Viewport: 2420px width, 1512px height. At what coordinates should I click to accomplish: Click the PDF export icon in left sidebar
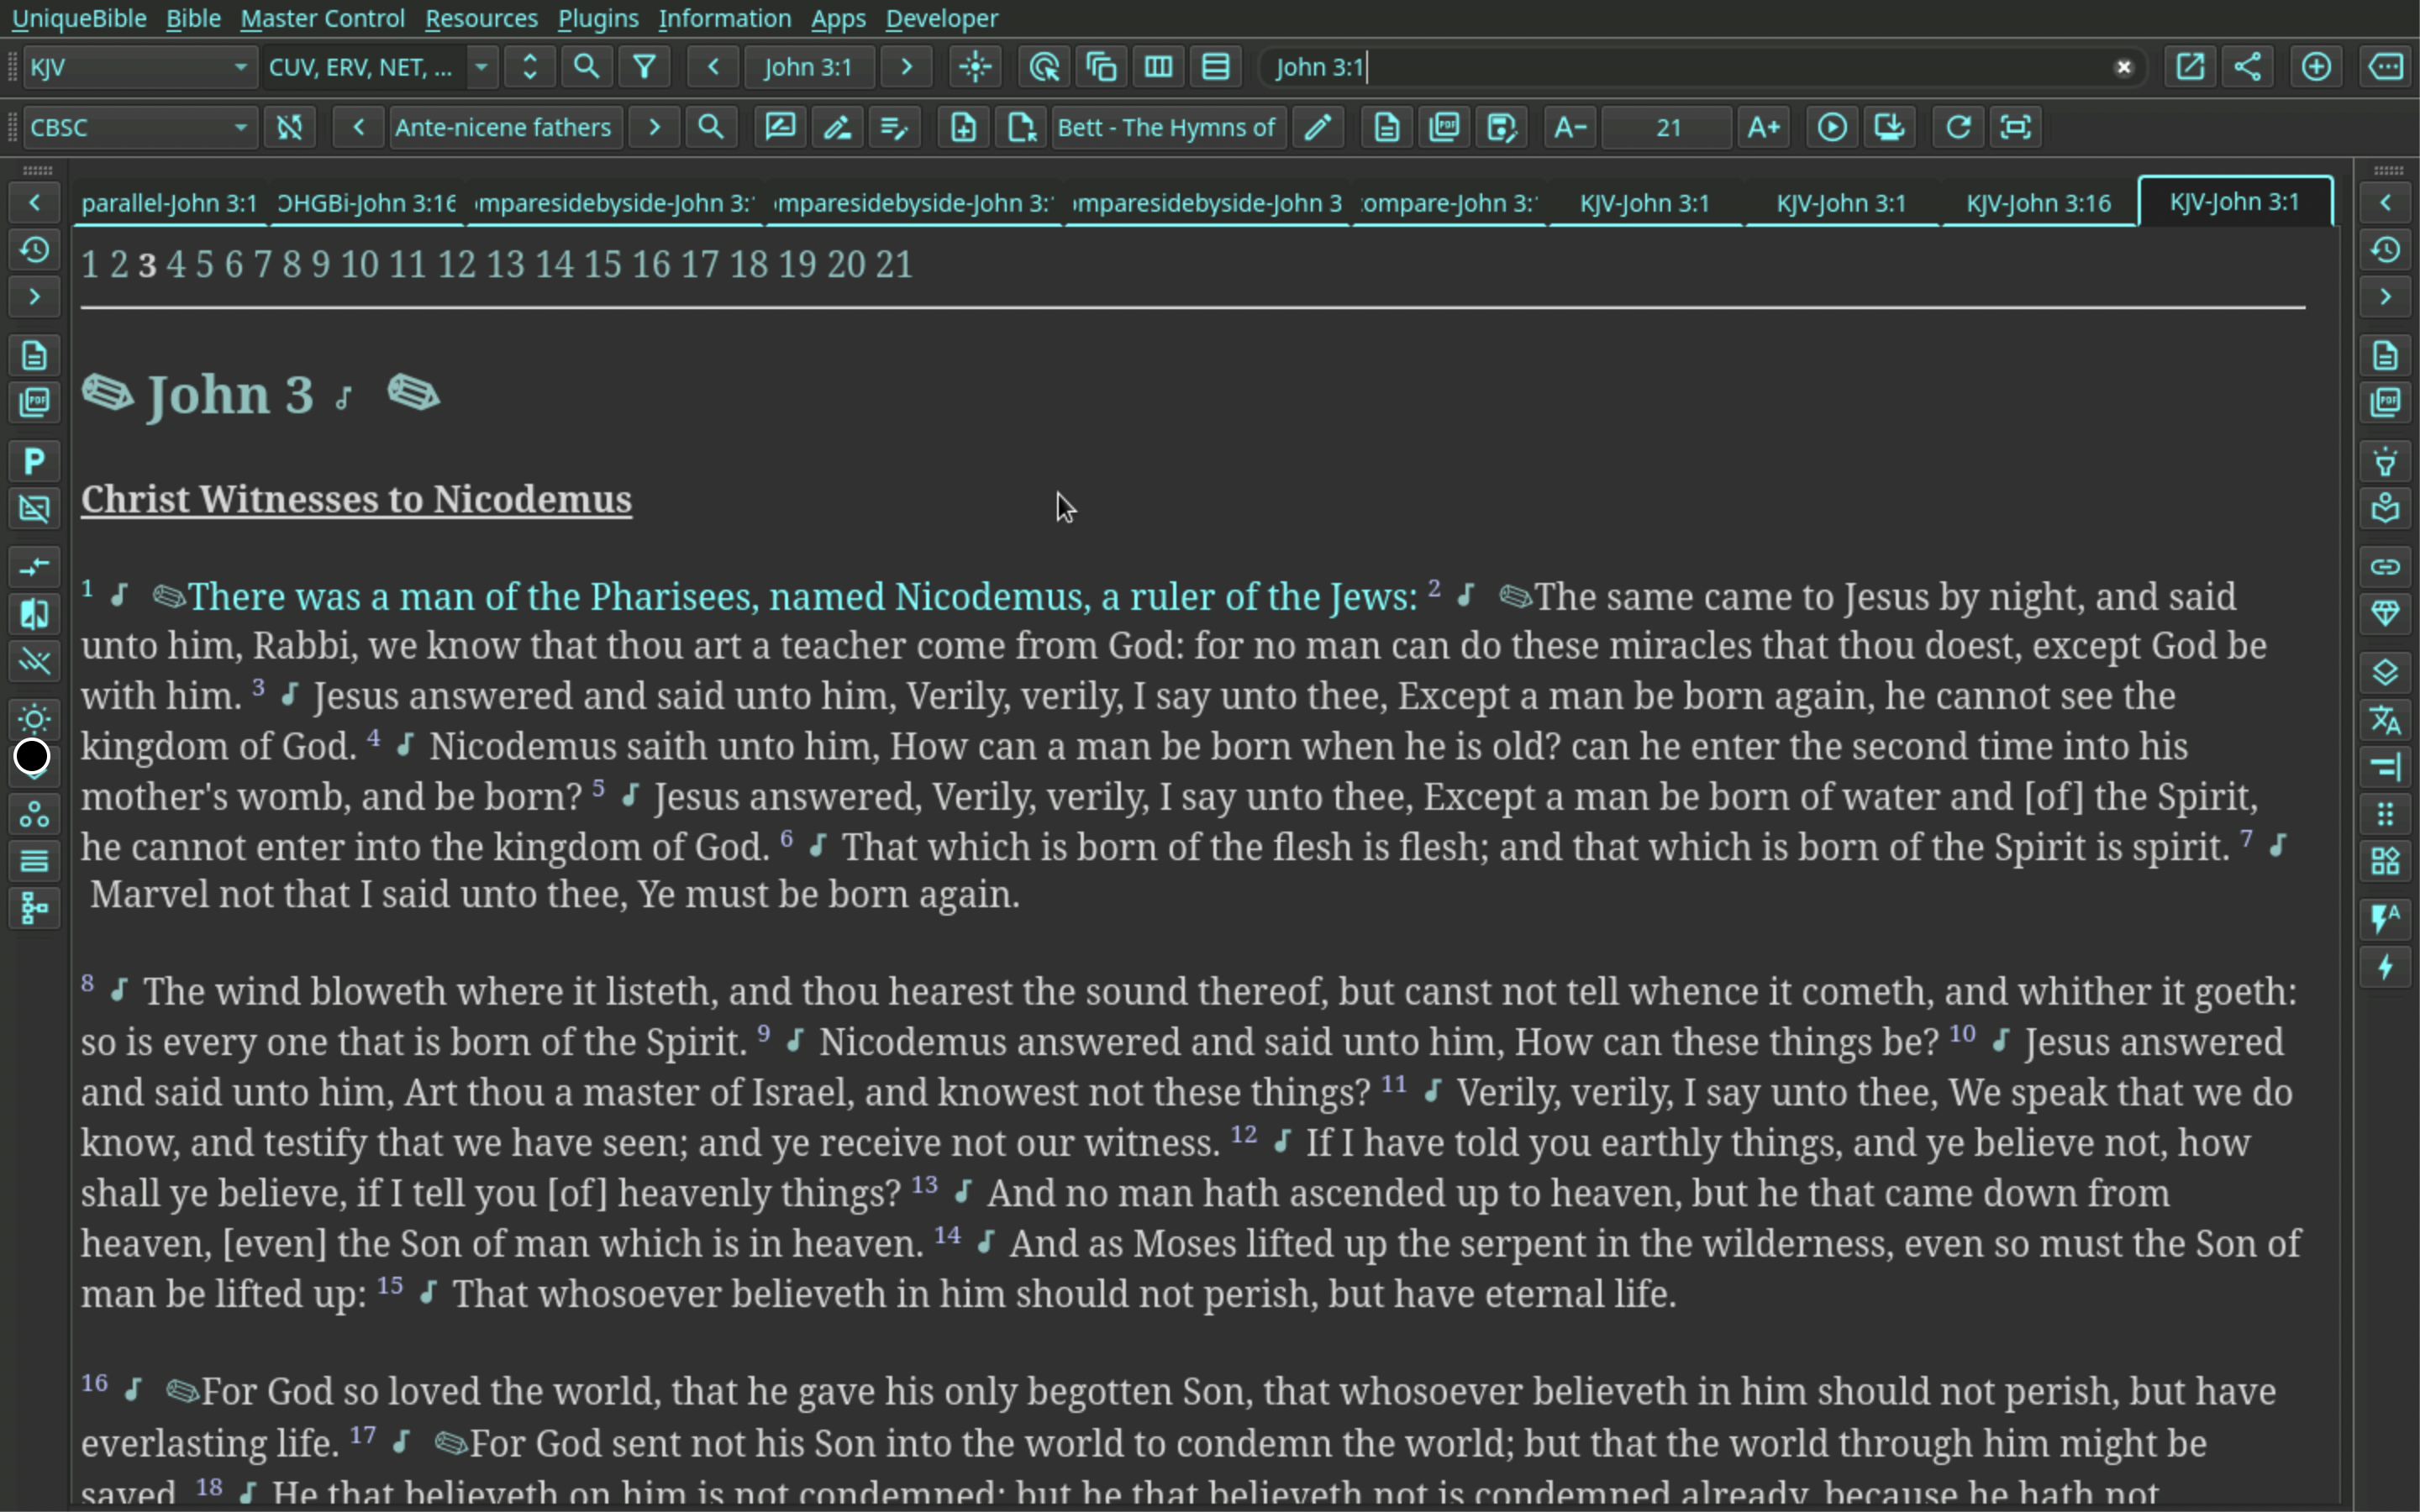click(x=34, y=403)
